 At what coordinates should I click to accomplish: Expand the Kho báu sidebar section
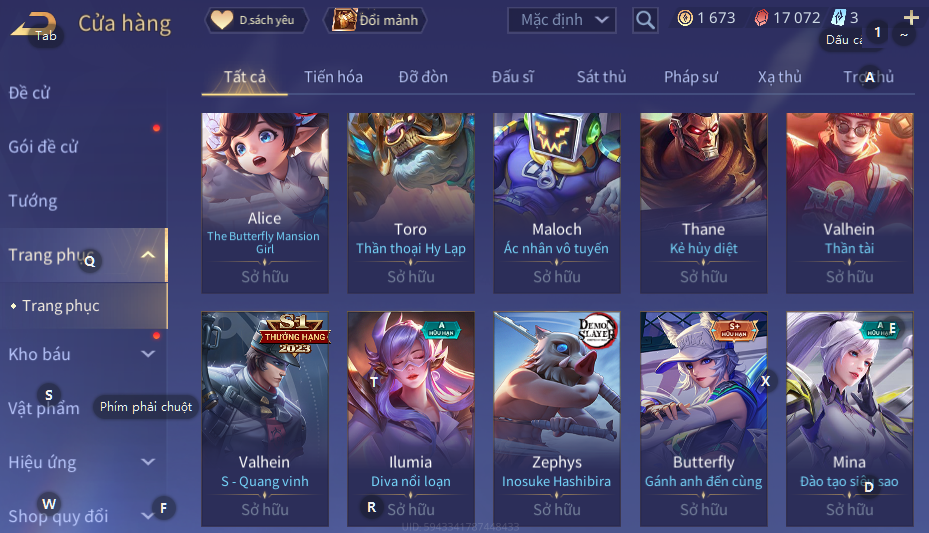(148, 354)
